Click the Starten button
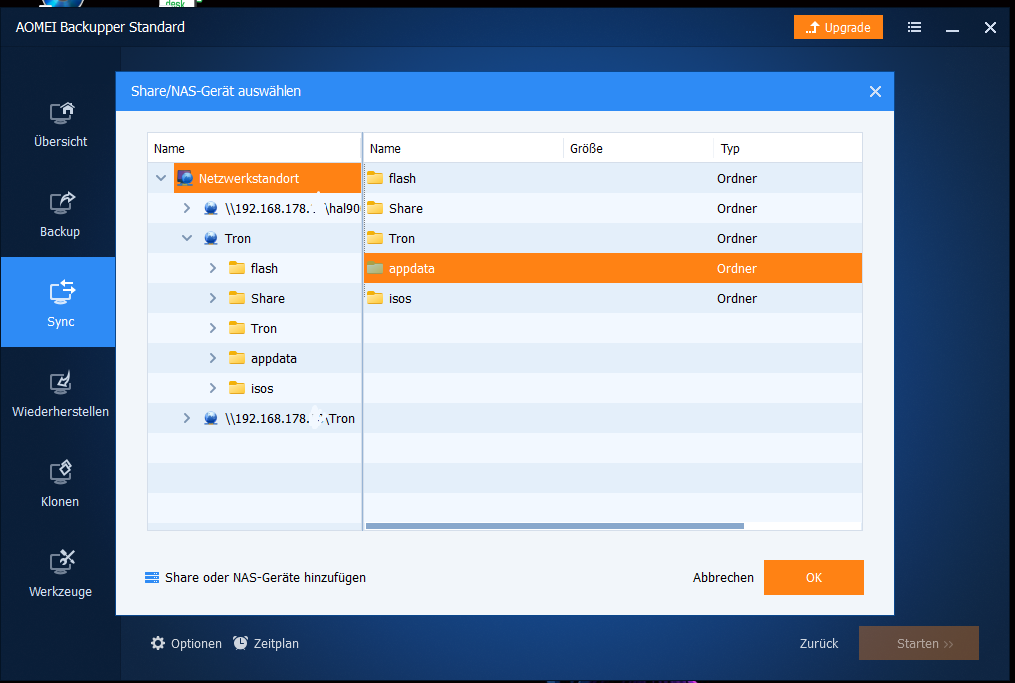Viewport: 1015px width, 683px height. tap(919, 643)
